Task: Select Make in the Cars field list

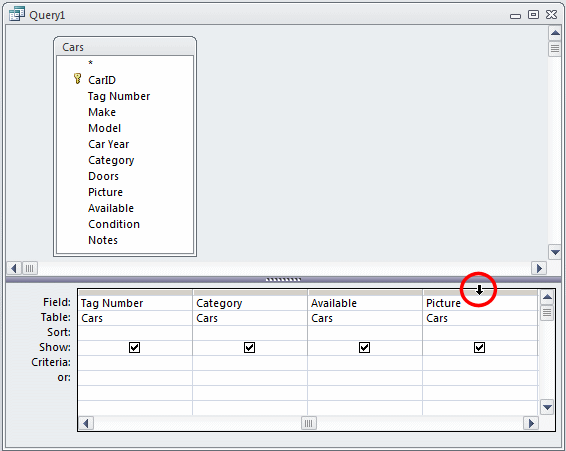Action: [102, 112]
